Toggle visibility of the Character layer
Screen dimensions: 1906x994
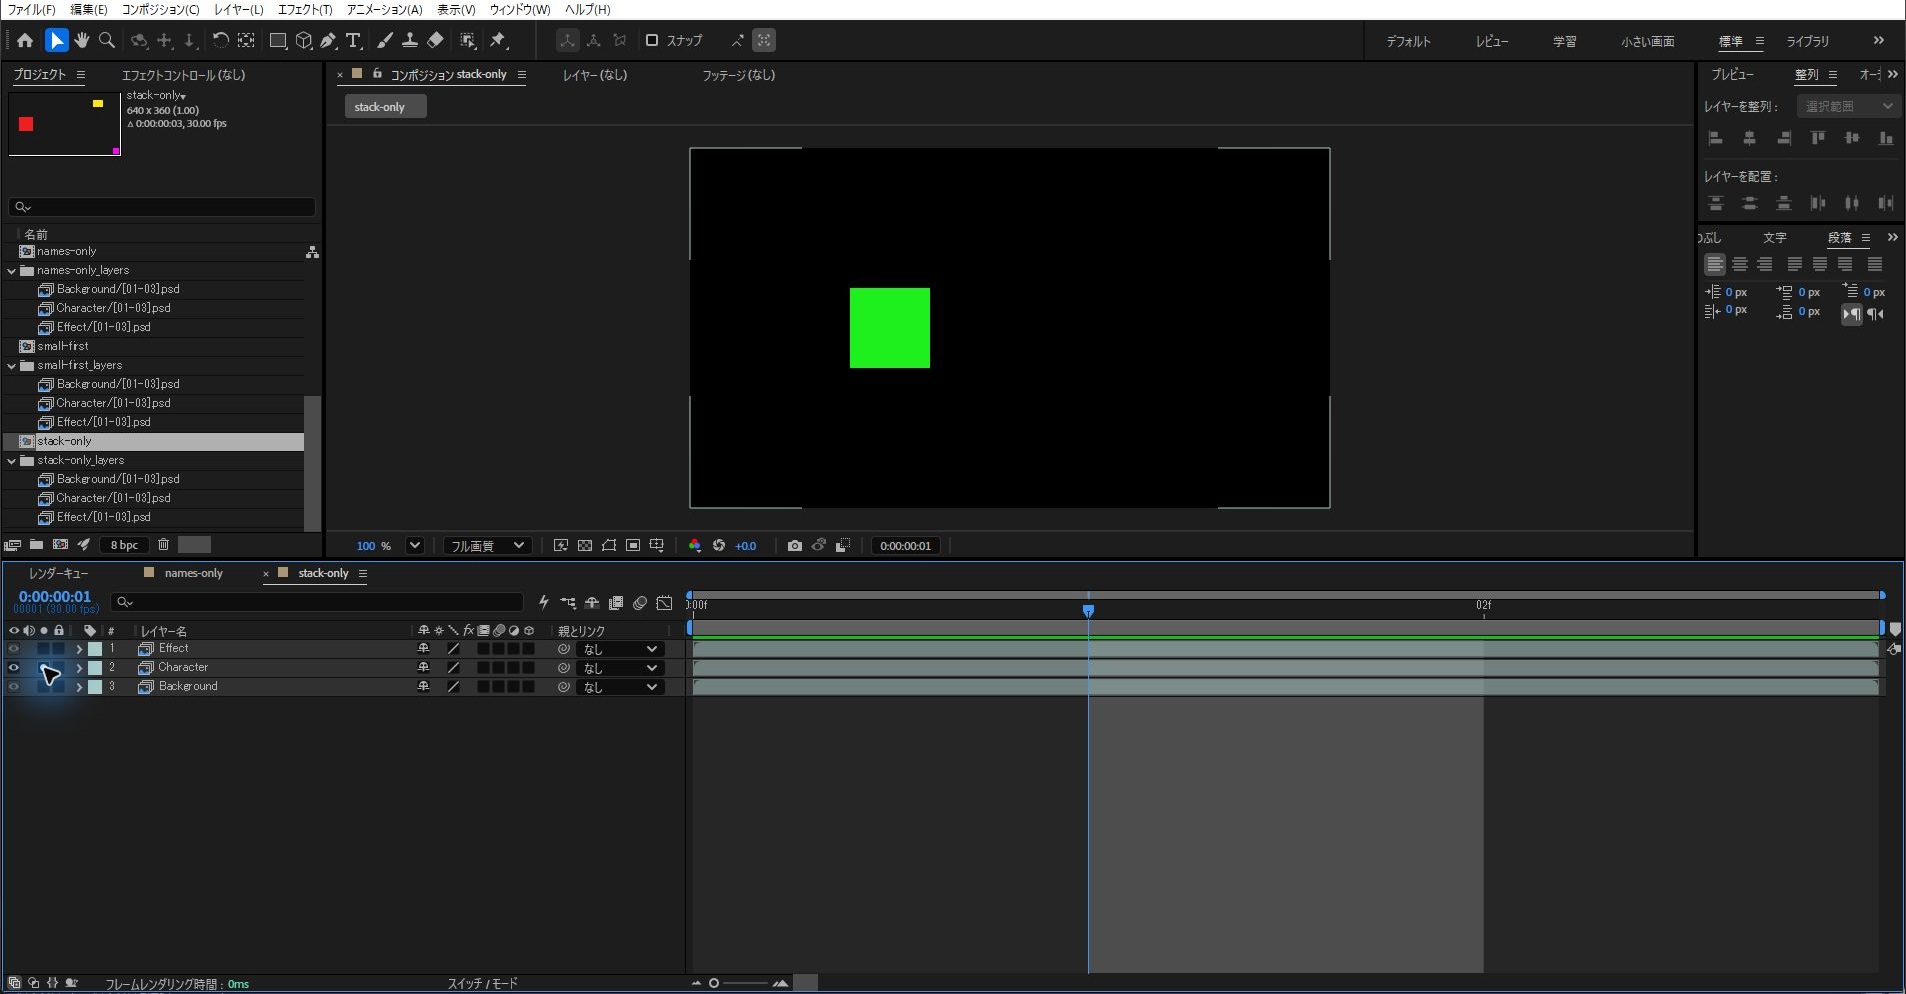[x=14, y=668]
